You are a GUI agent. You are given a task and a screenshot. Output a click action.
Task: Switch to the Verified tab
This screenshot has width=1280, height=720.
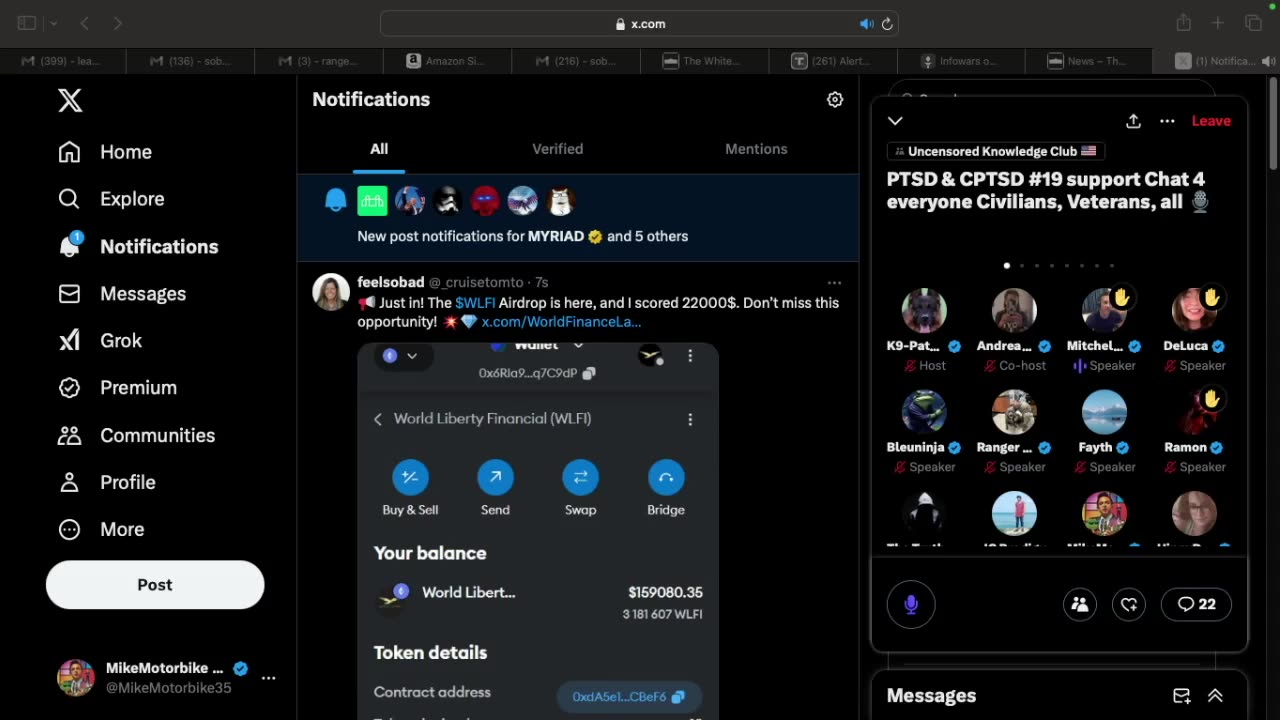[x=557, y=149]
